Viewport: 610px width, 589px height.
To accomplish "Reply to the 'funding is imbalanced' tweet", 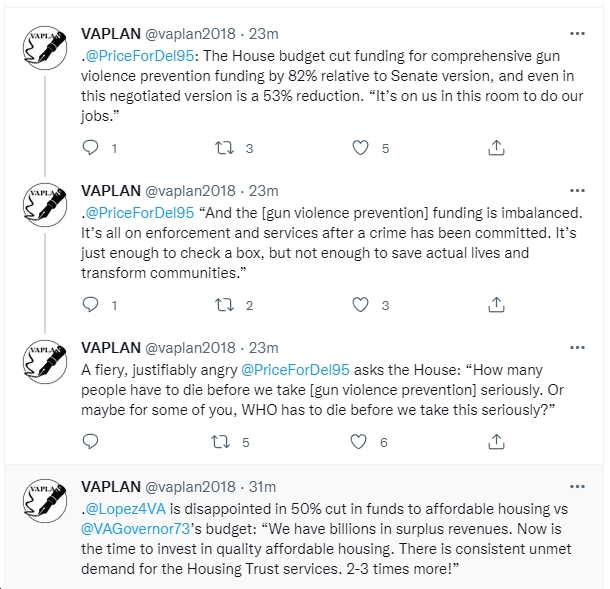I will tap(91, 305).
